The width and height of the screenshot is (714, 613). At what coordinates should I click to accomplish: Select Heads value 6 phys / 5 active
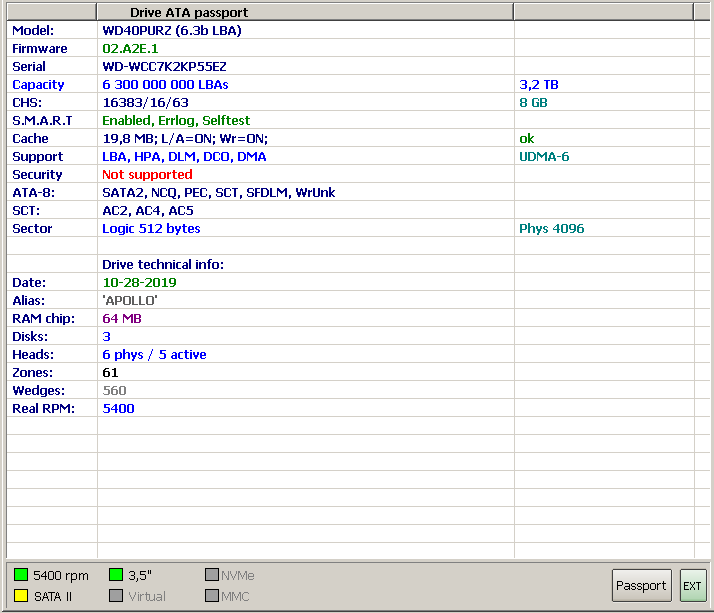(154, 354)
